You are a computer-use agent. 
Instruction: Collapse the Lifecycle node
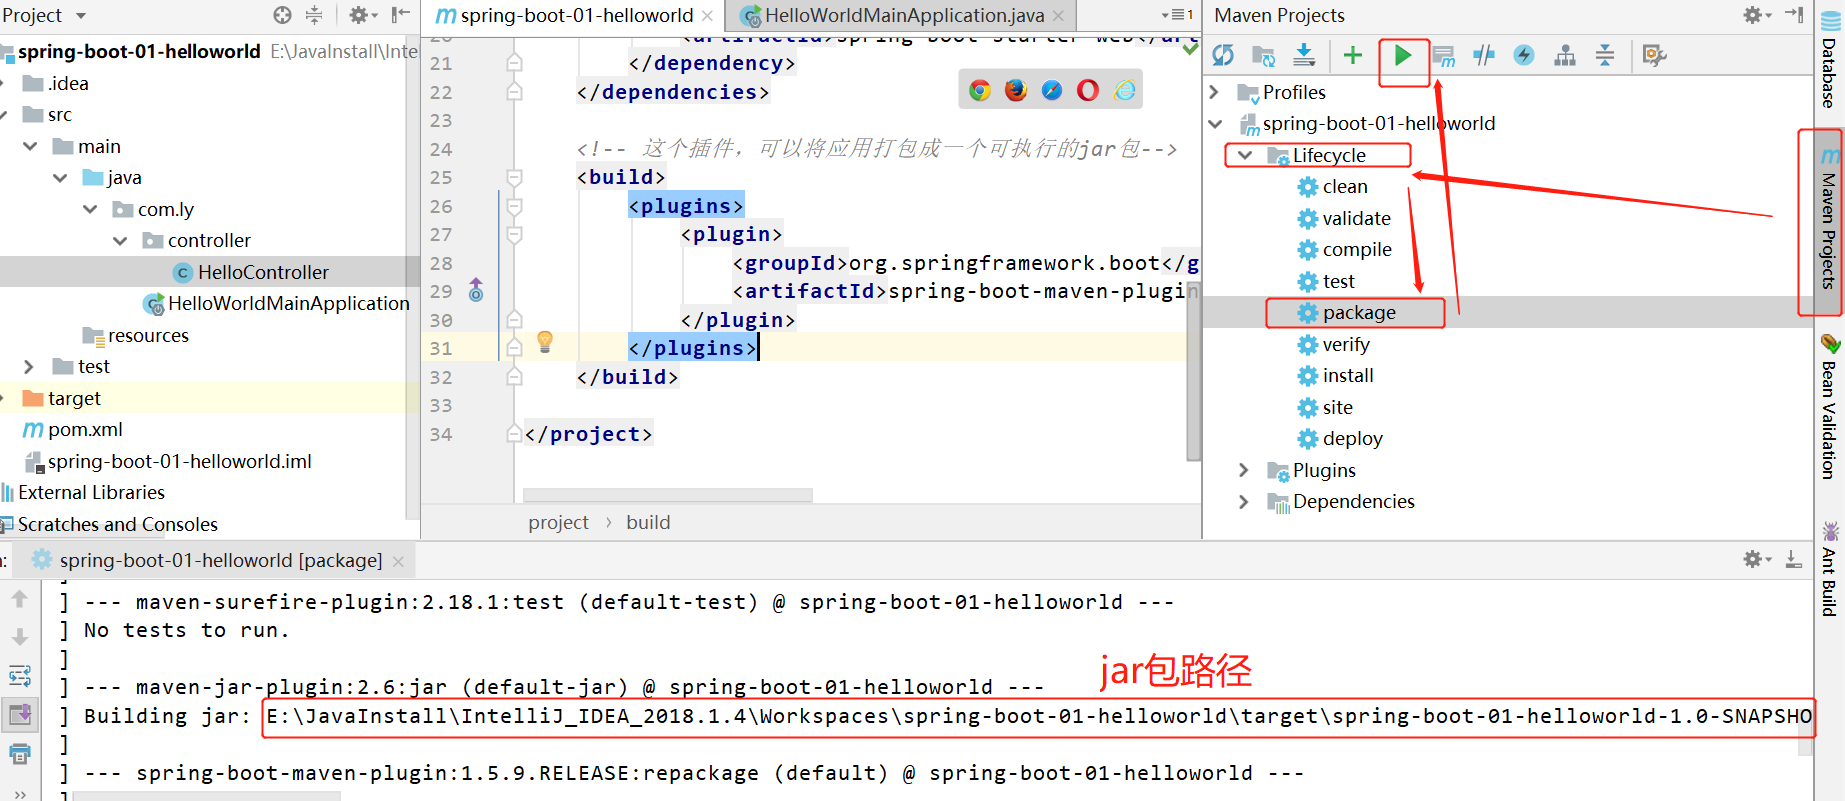1245,155
